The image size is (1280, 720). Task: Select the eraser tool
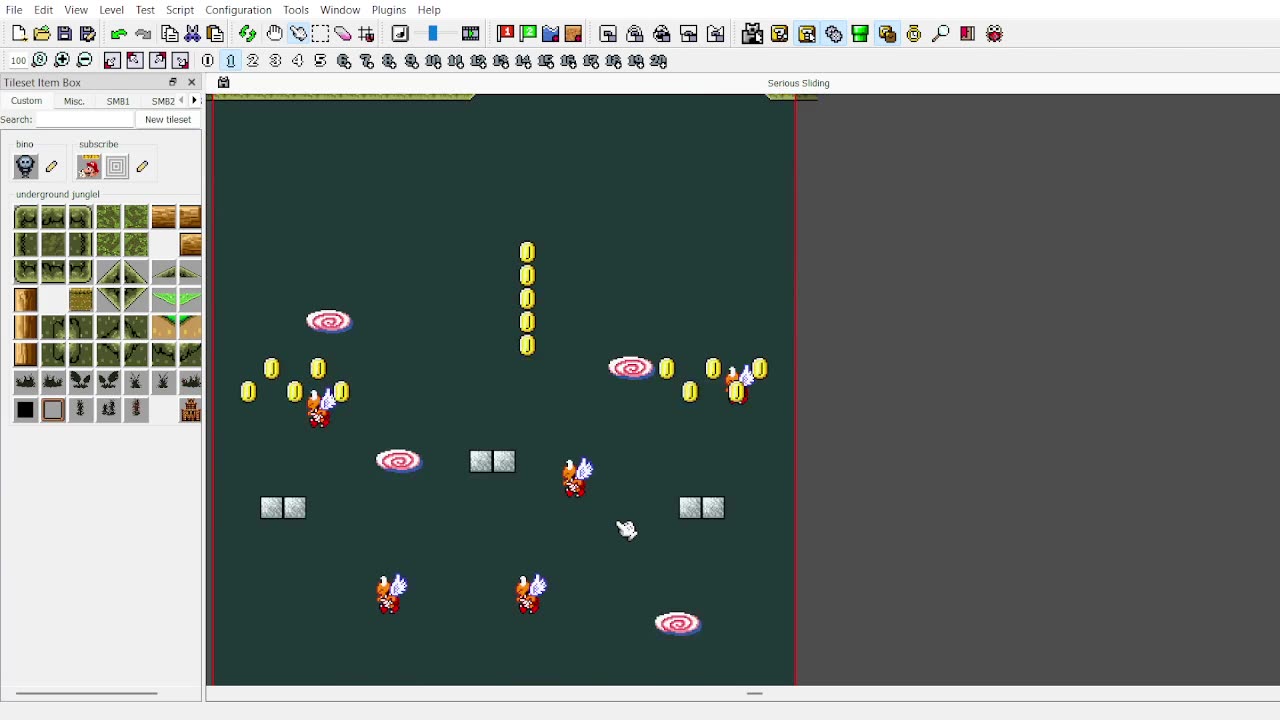343,34
